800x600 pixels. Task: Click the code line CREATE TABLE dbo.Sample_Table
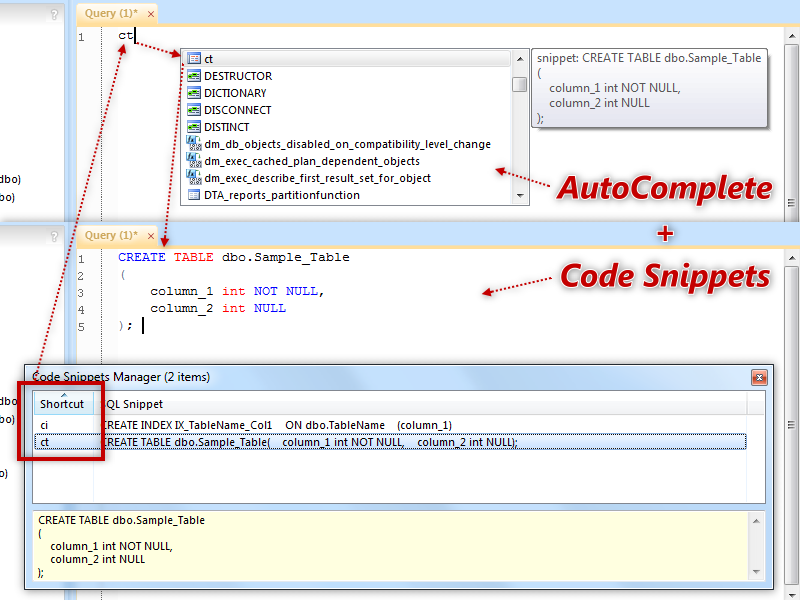click(x=234, y=257)
